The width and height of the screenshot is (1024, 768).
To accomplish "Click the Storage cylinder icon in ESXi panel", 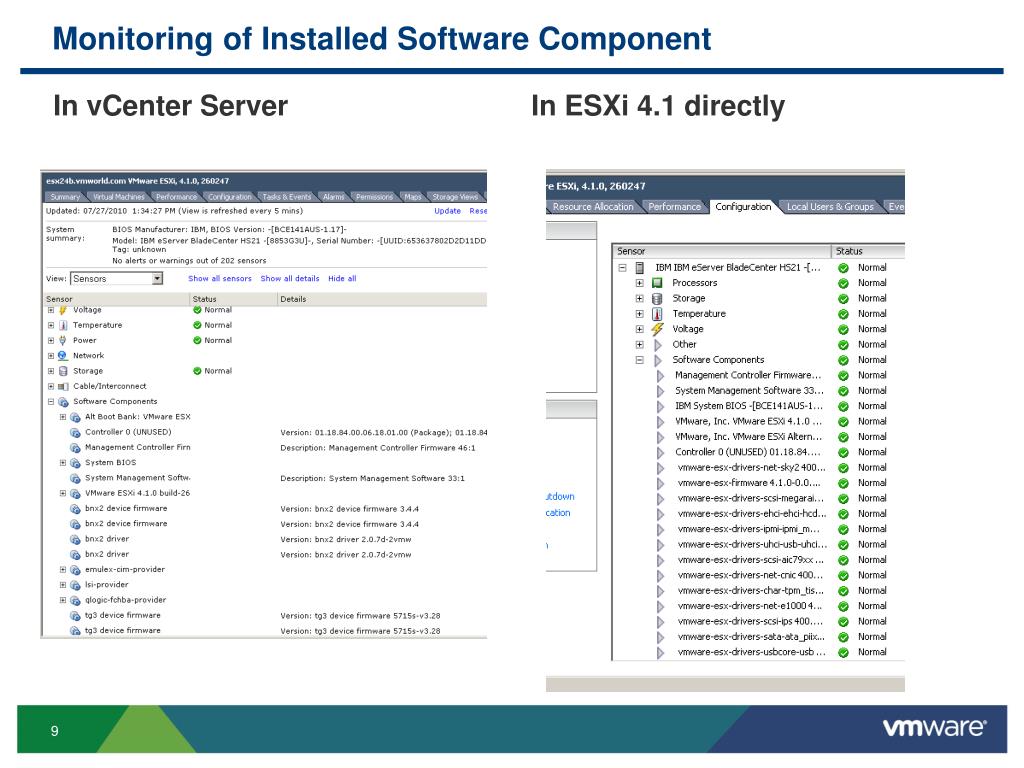I will (658, 298).
